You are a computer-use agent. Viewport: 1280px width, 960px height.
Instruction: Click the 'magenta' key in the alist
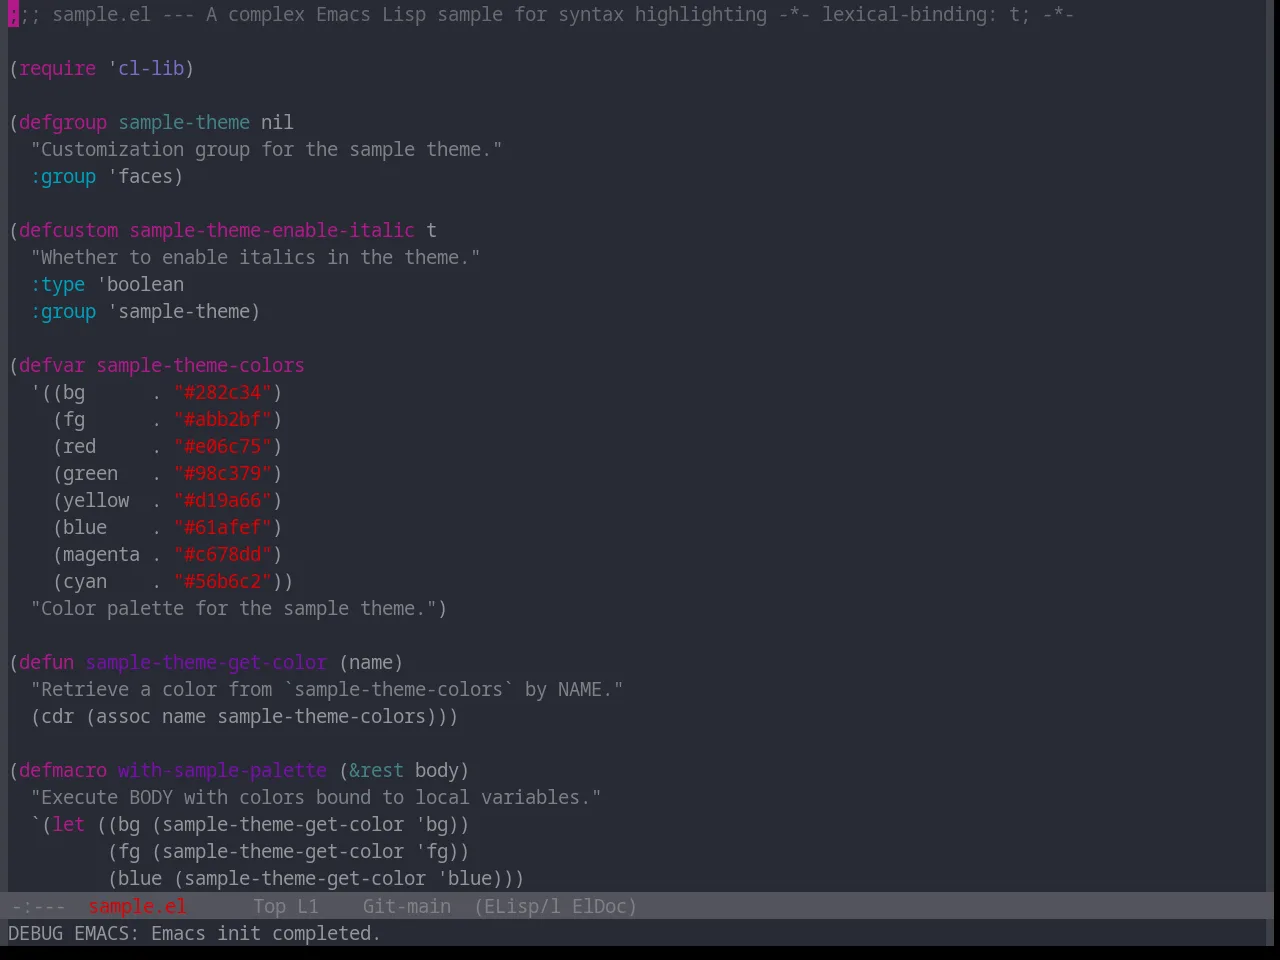click(x=101, y=554)
